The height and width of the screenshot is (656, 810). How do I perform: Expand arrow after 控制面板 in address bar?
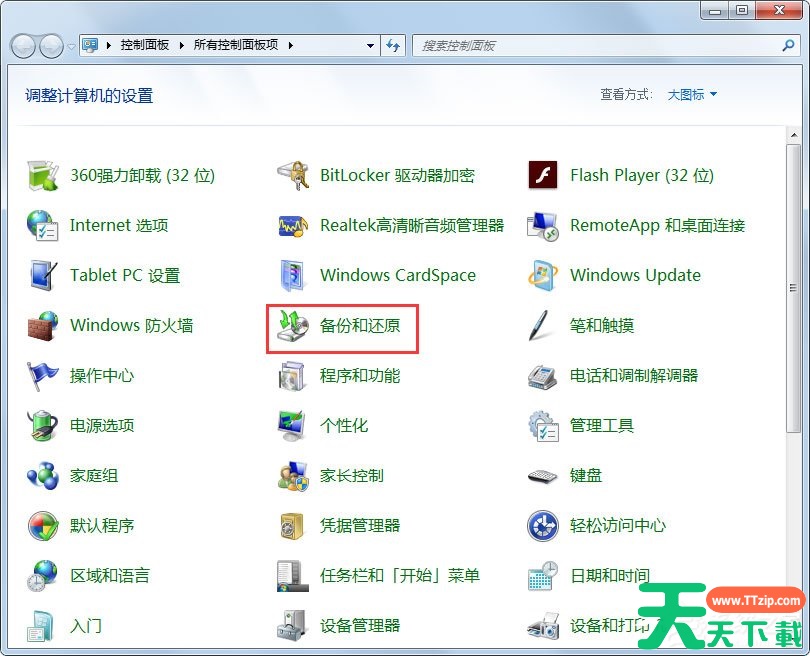click(x=181, y=45)
